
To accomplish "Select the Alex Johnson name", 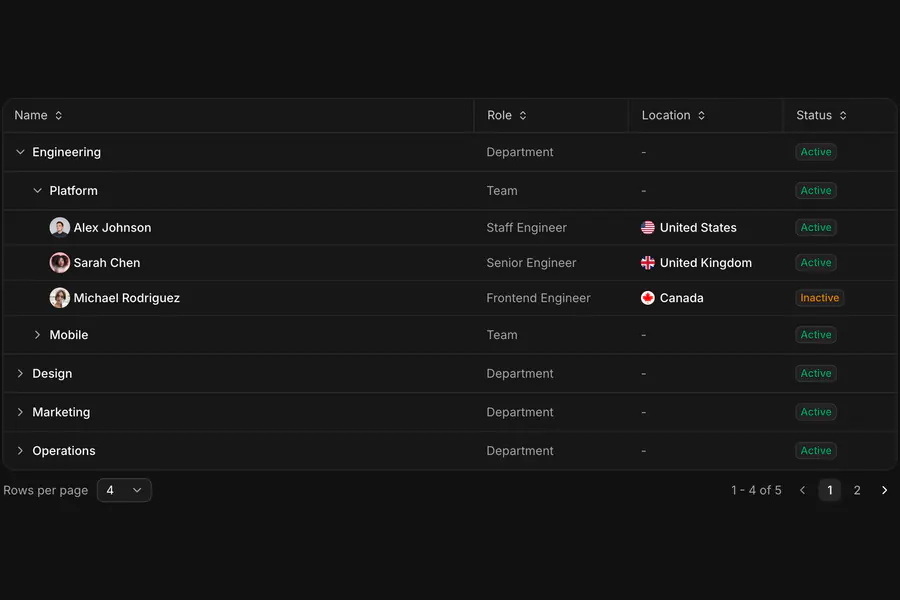I will point(112,227).
